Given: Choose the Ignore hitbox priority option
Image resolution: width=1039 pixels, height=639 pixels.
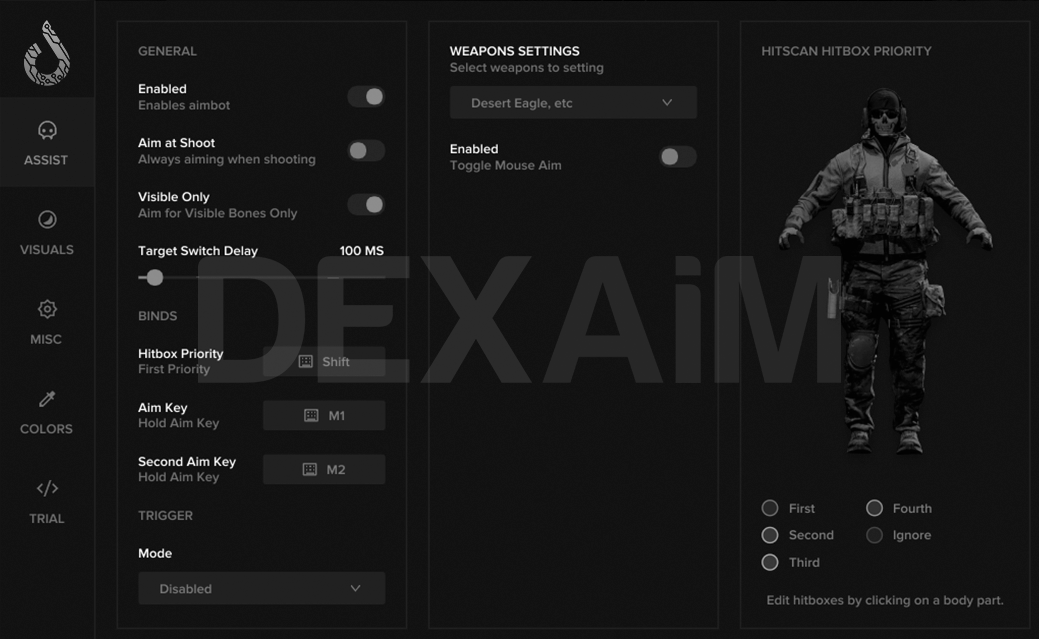Looking at the screenshot, I should [875, 536].
